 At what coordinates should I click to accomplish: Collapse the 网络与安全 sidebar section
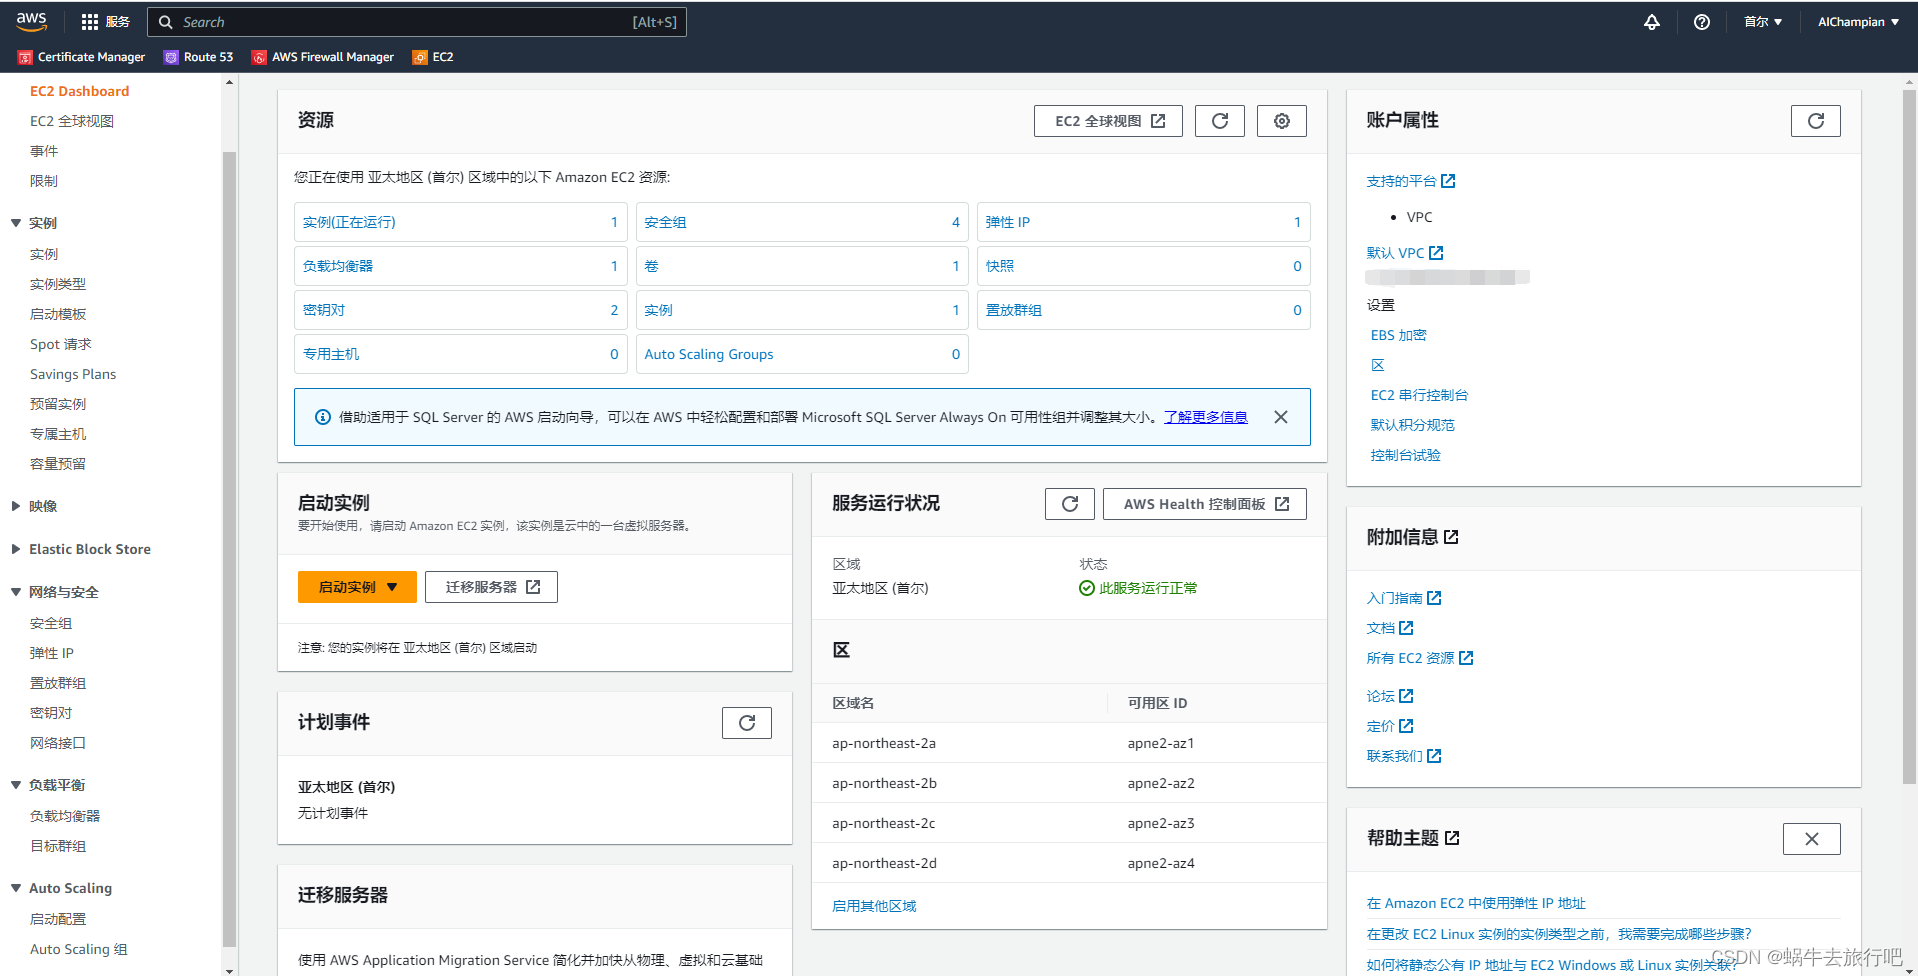pyautogui.click(x=15, y=591)
